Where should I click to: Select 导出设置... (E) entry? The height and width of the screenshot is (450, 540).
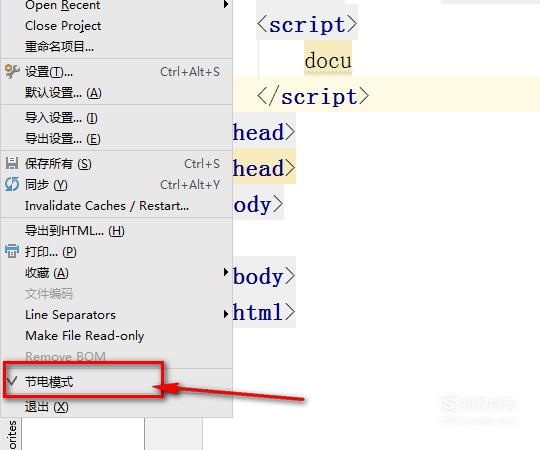coord(63,139)
